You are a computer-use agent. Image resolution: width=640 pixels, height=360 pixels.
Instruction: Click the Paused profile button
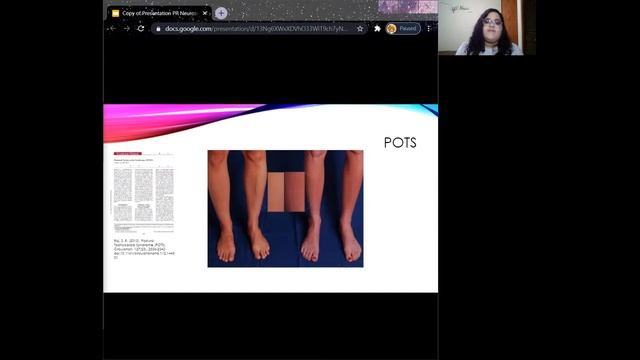(403, 29)
